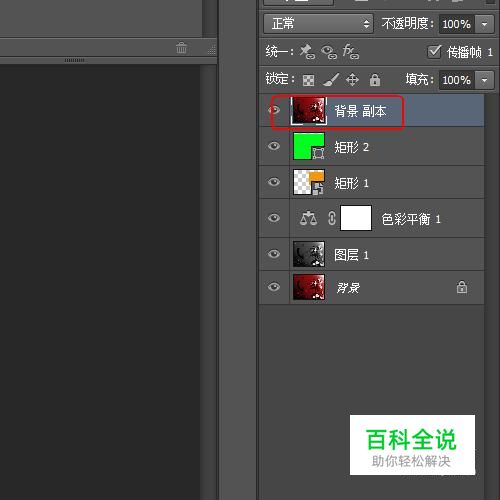
Task: Lock transparent pixels checkerboard icon
Action: click(308, 80)
